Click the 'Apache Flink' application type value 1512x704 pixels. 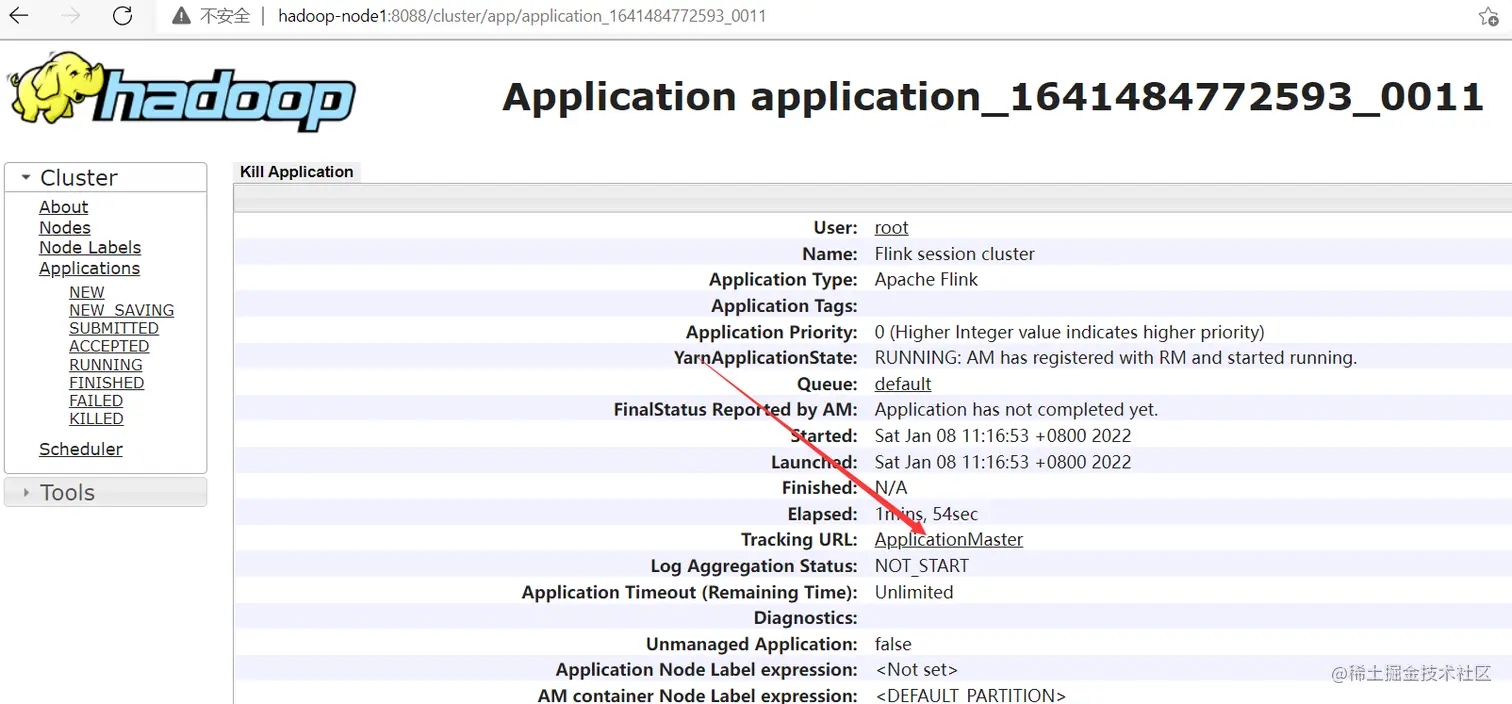pyautogui.click(x=926, y=280)
